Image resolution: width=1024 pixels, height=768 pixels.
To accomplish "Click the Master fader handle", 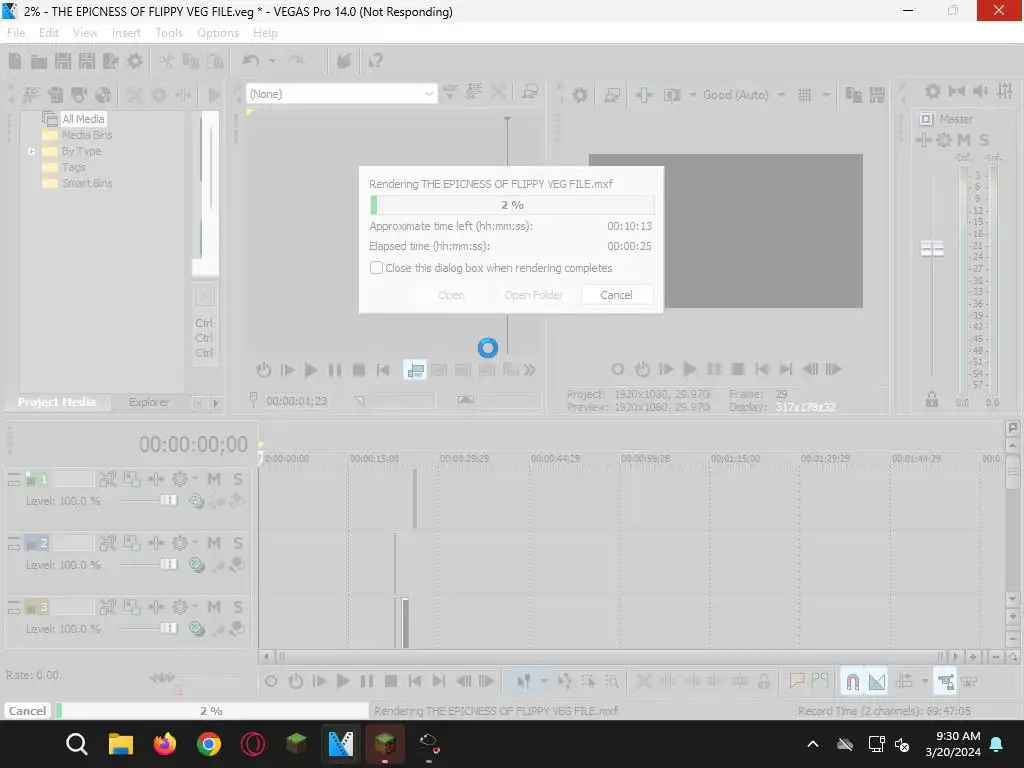I will point(932,248).
